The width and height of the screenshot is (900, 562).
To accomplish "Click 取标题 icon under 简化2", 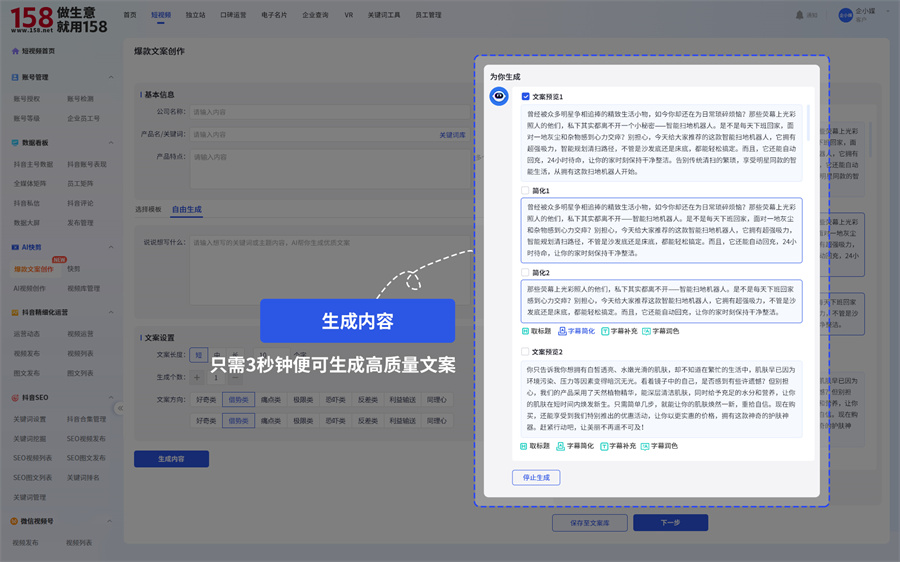I will click(525, 331).
